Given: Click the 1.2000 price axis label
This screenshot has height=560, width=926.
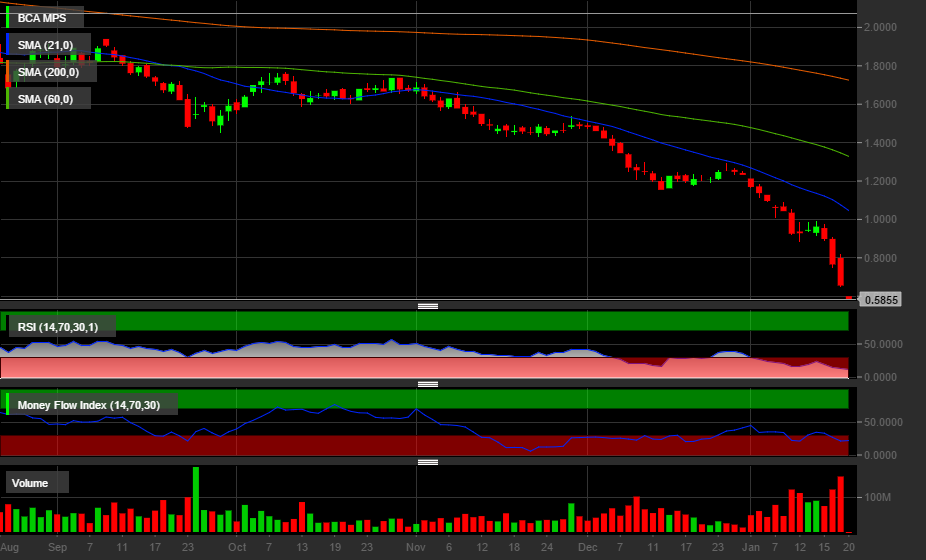Looking at the screenshot, I should coord(880,181).
